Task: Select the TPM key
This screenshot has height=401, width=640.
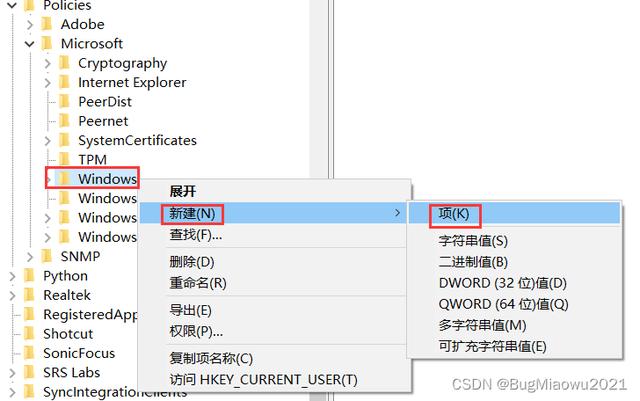Action: (x=92, y=160)
